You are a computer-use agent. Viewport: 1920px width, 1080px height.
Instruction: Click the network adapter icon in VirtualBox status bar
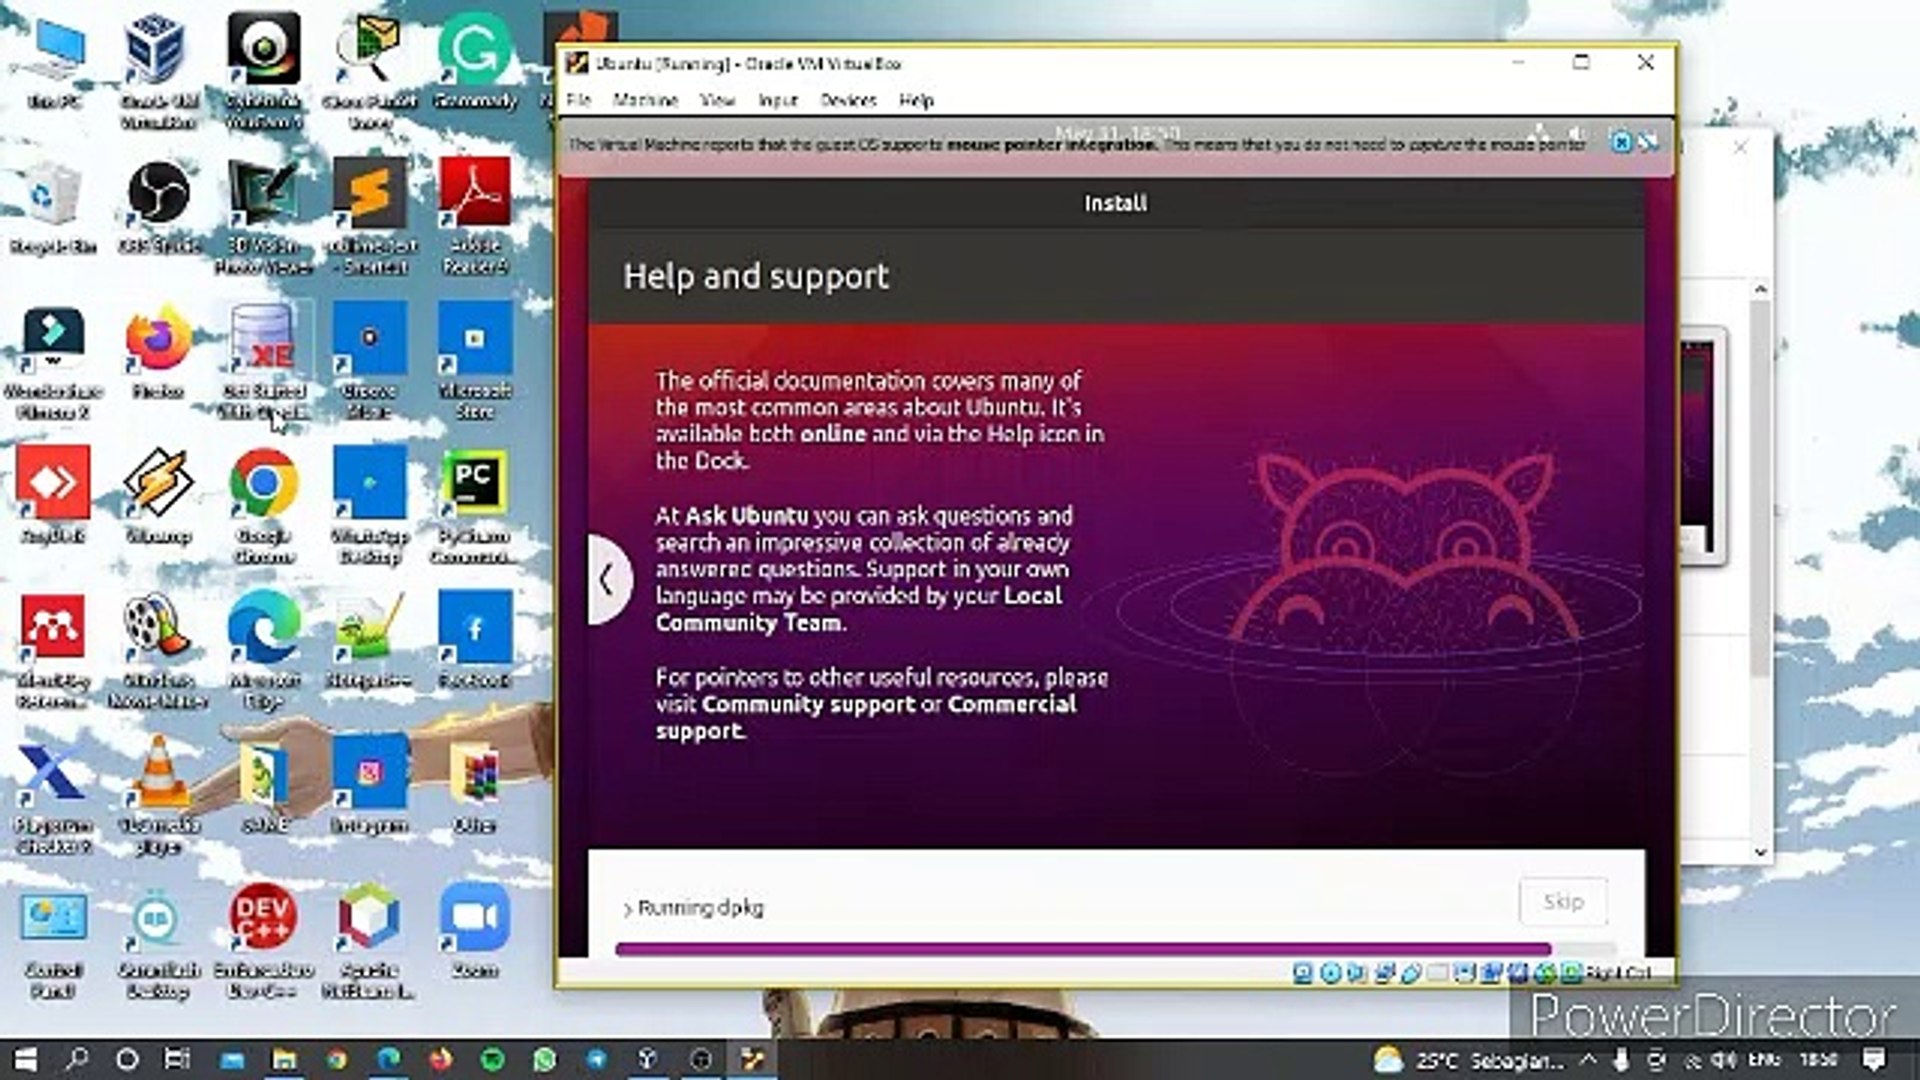(1383, 972)
